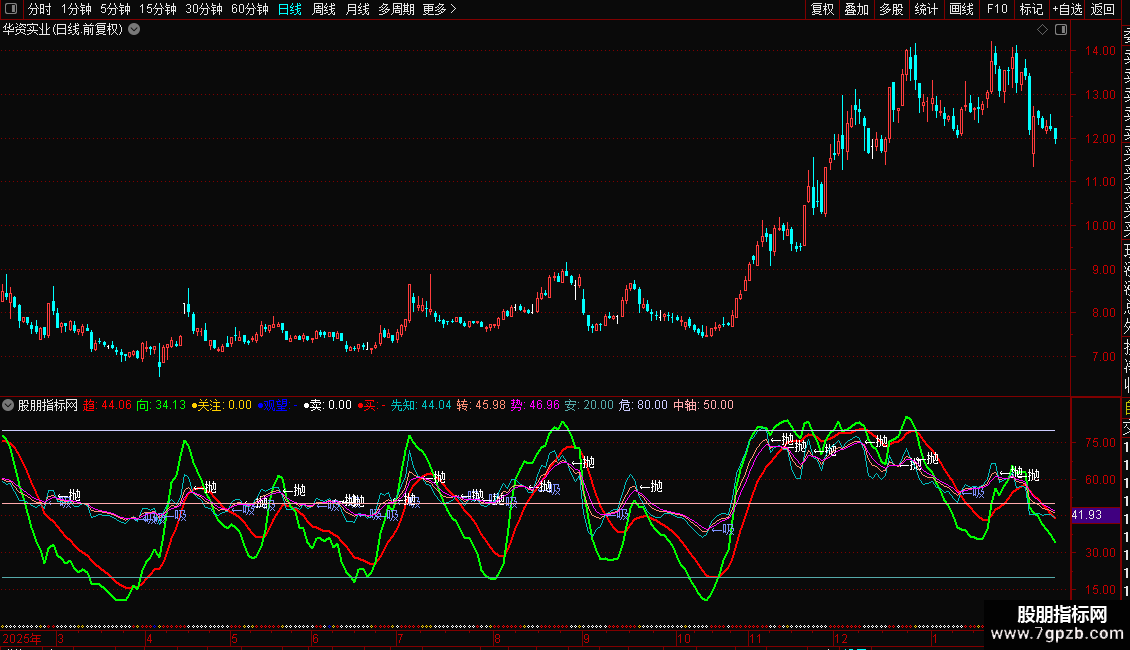The height and width of the screenshot is (650, 1130).
Task: Click the 41.93 indicator value label
Action: (x=1090, y=515)
